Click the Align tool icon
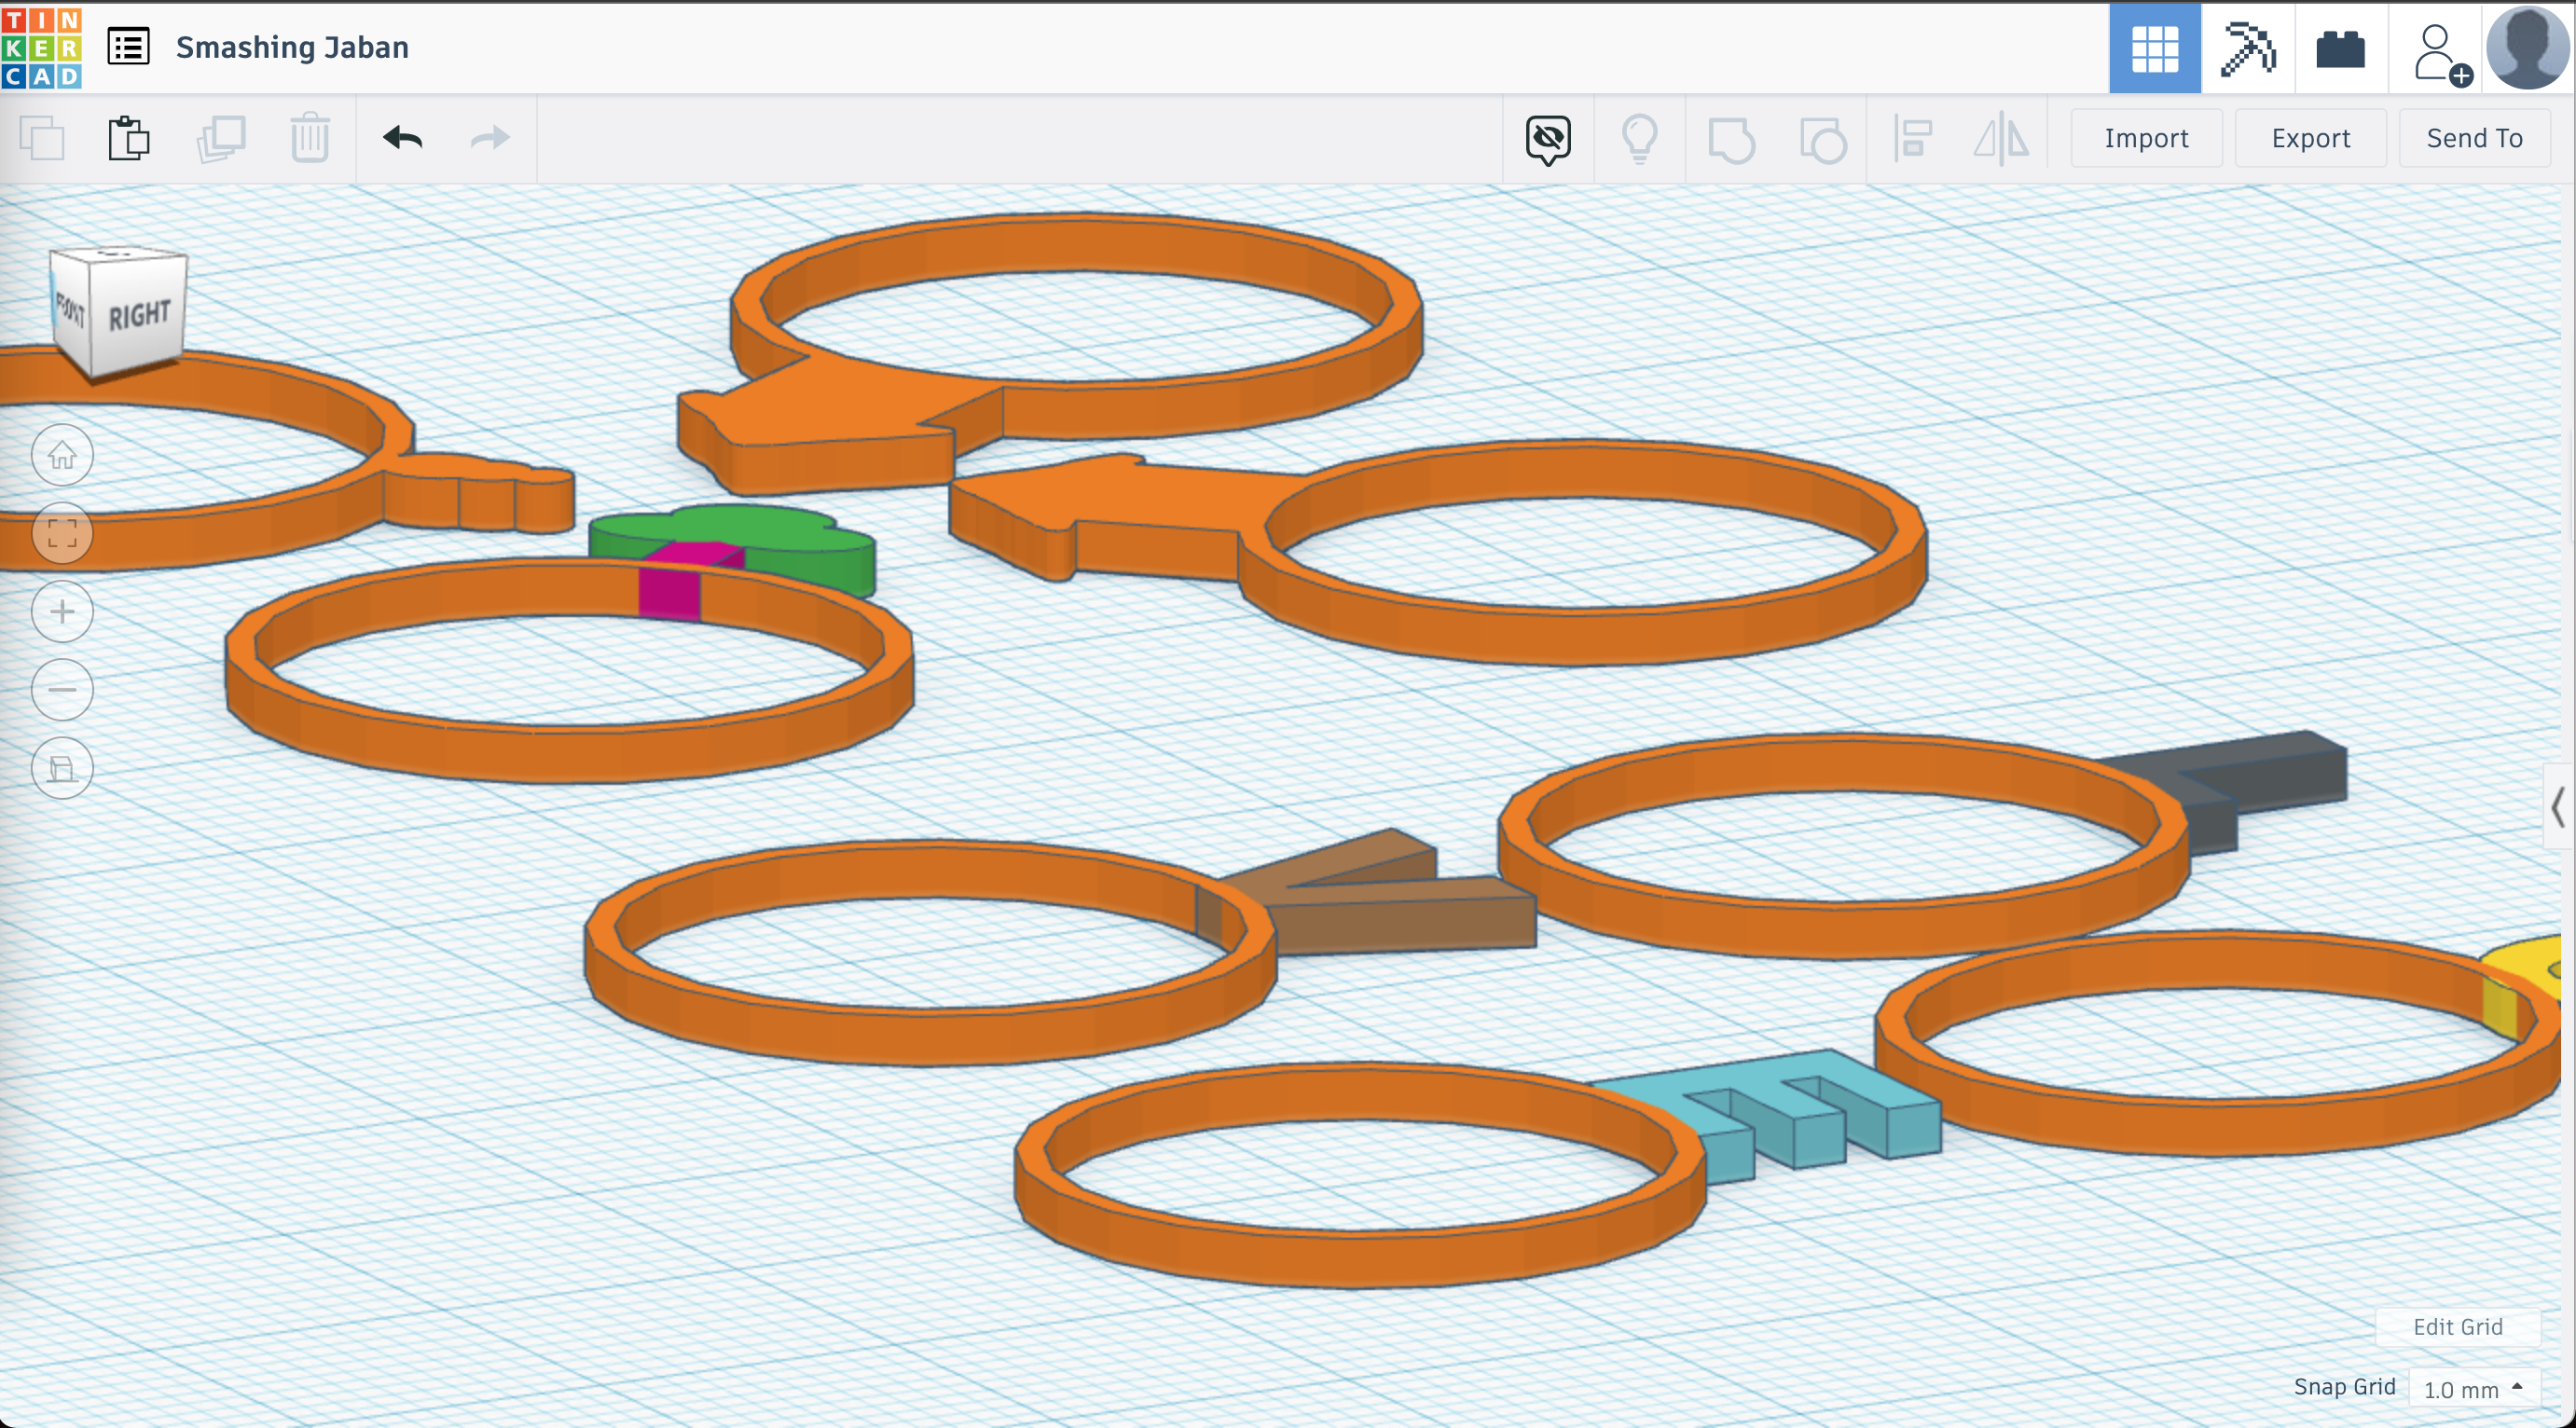The width and height of the screenshot is (2576, 1428). coord(1912,138)
